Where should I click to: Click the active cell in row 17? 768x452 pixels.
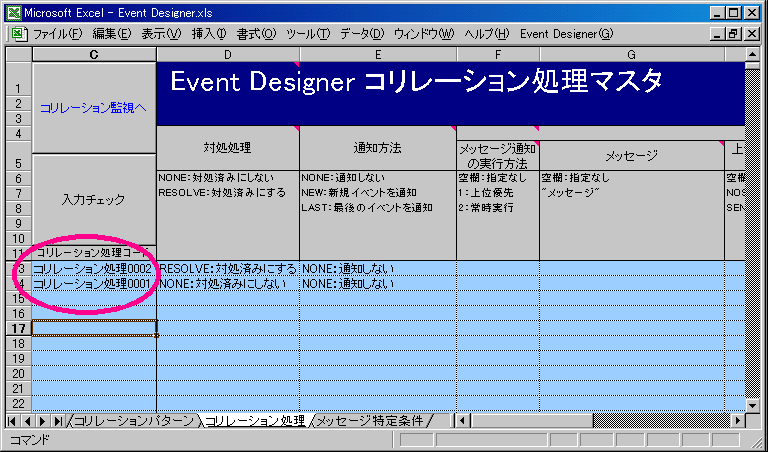(x=94, y=328)
